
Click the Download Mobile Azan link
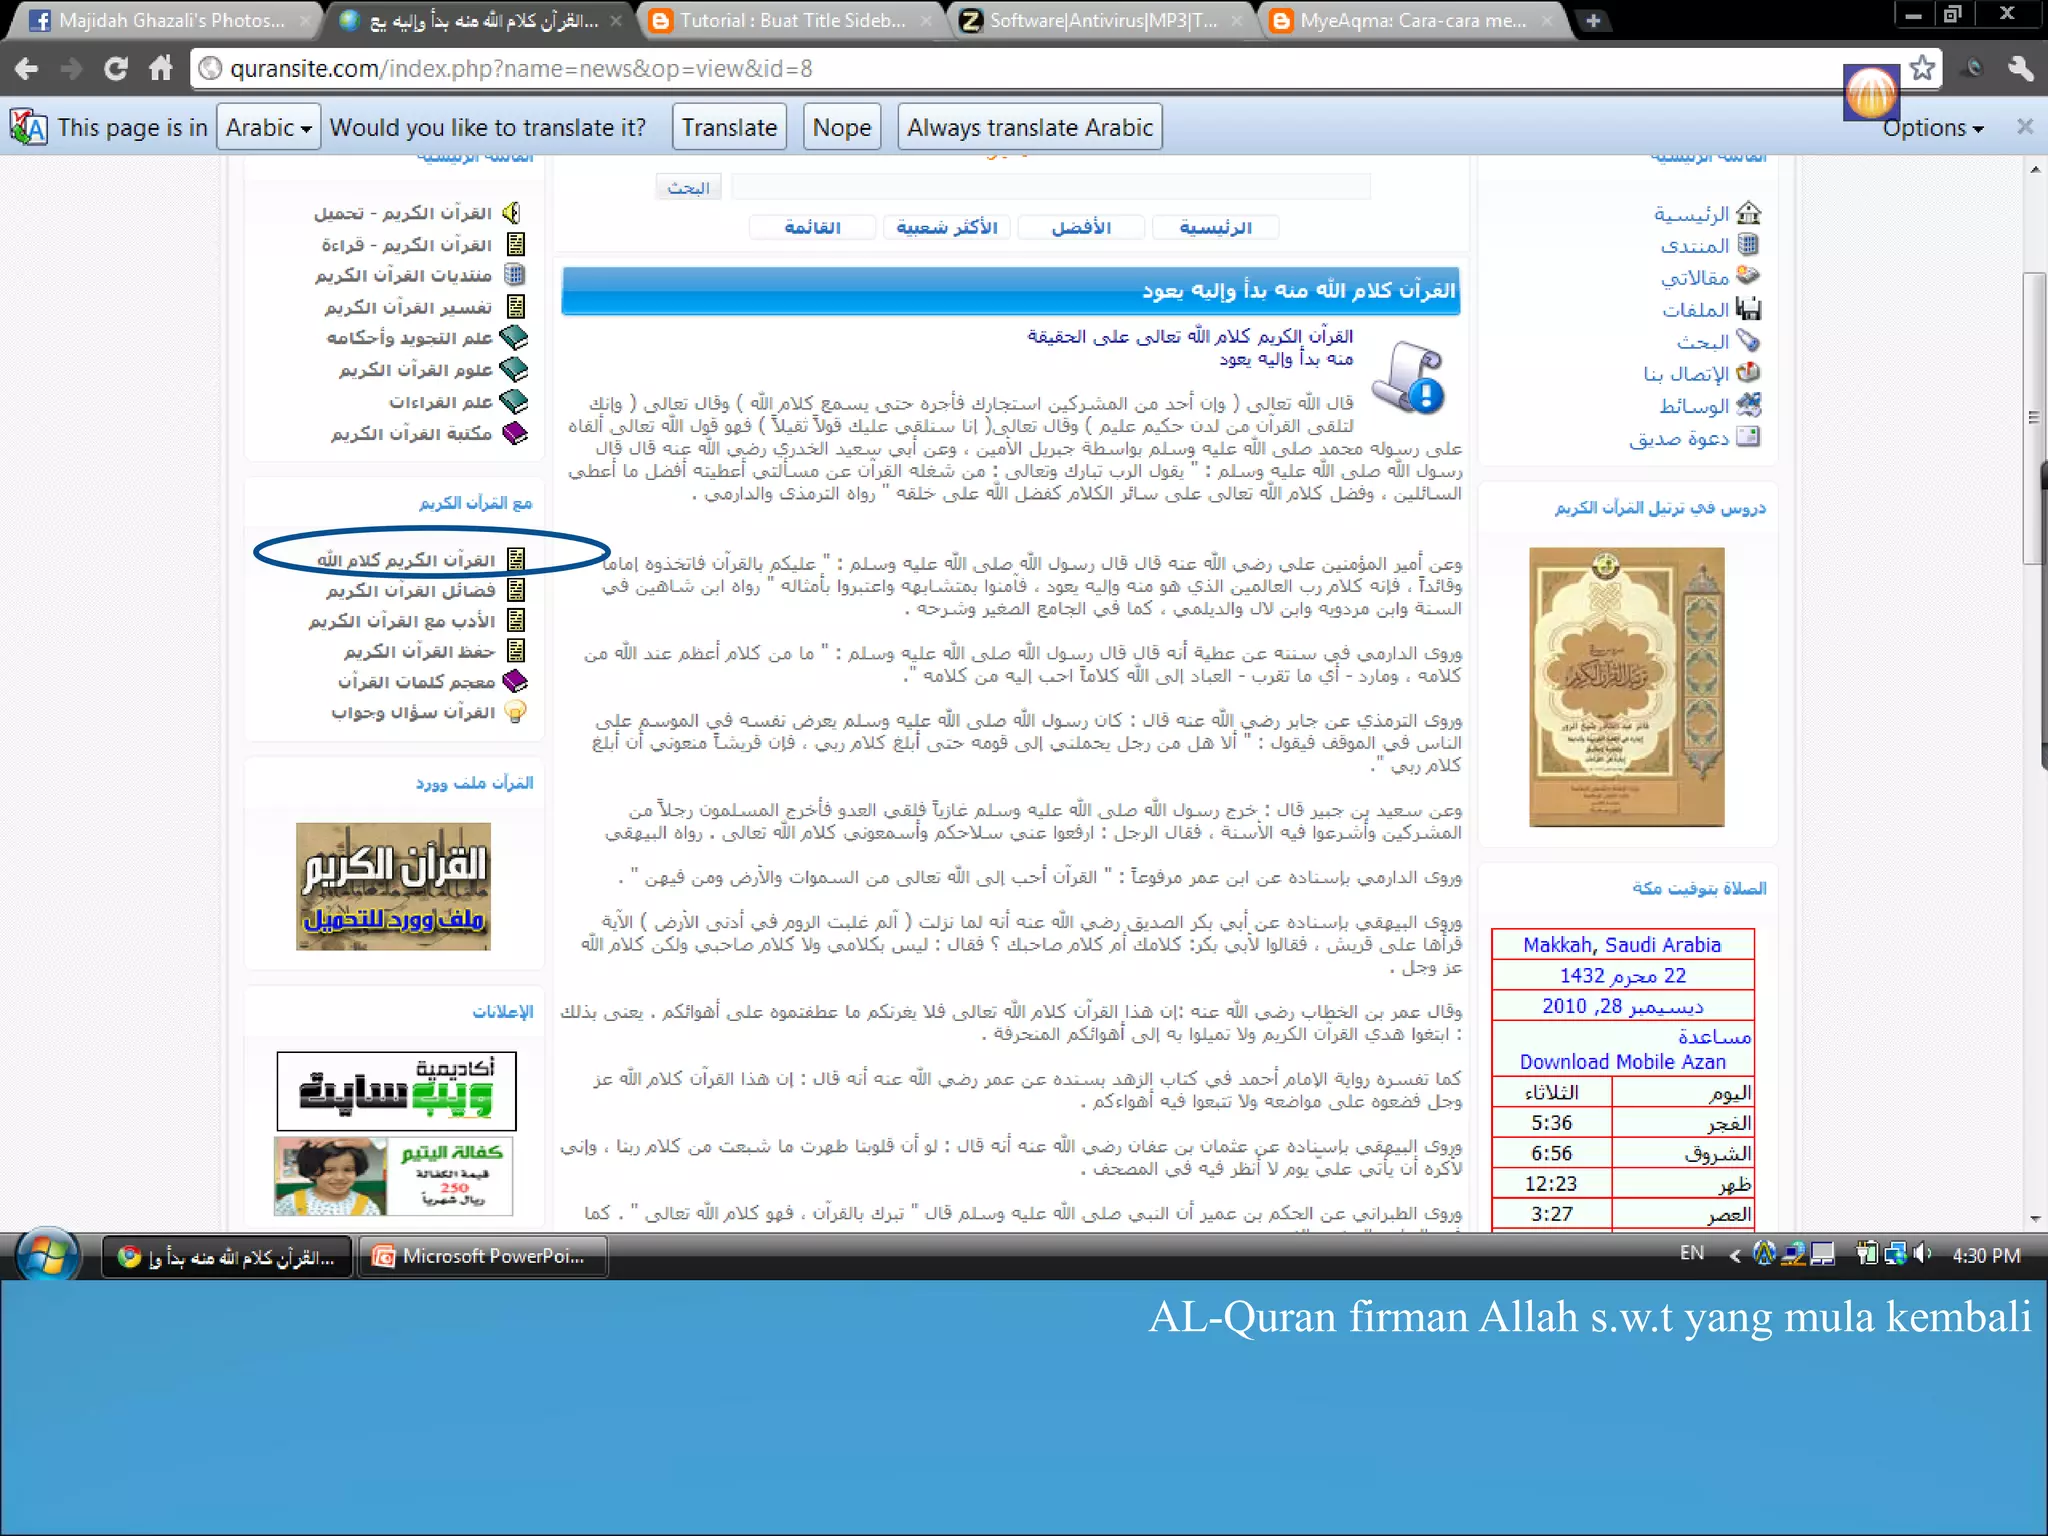(x=1622, y=1062)
